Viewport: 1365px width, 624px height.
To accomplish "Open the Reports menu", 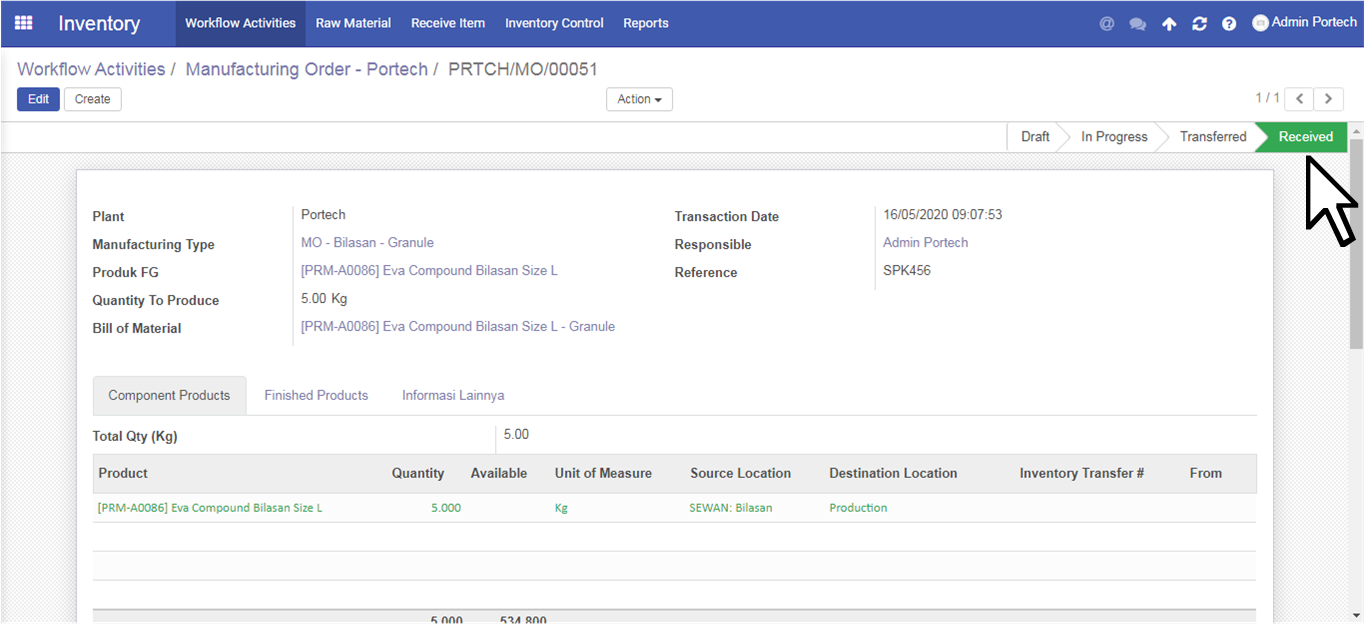I will [645, 23].
